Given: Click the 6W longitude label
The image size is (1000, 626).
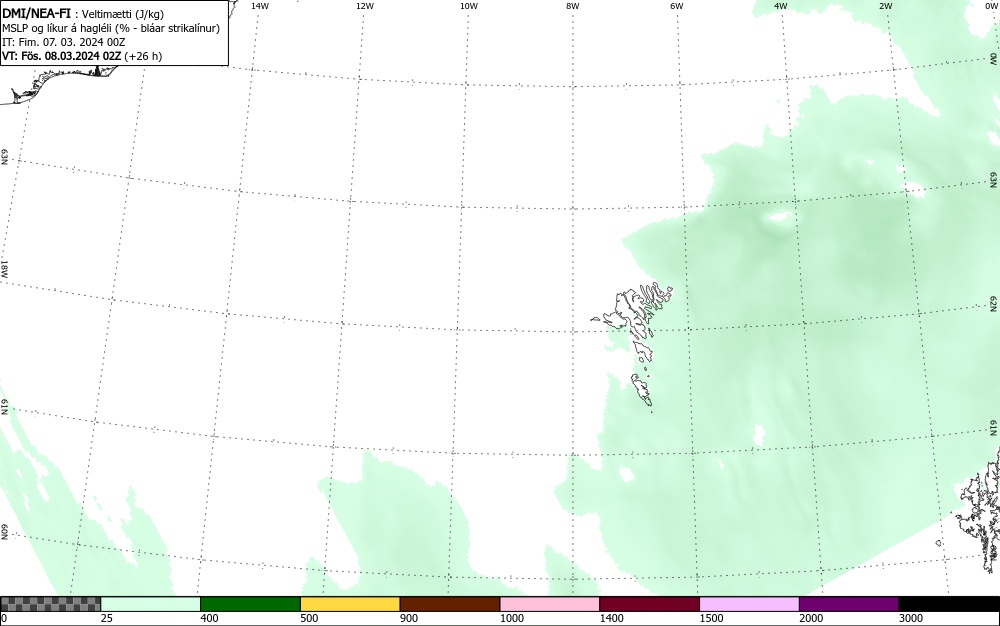Looking at the screenshot, I should 677,6.
